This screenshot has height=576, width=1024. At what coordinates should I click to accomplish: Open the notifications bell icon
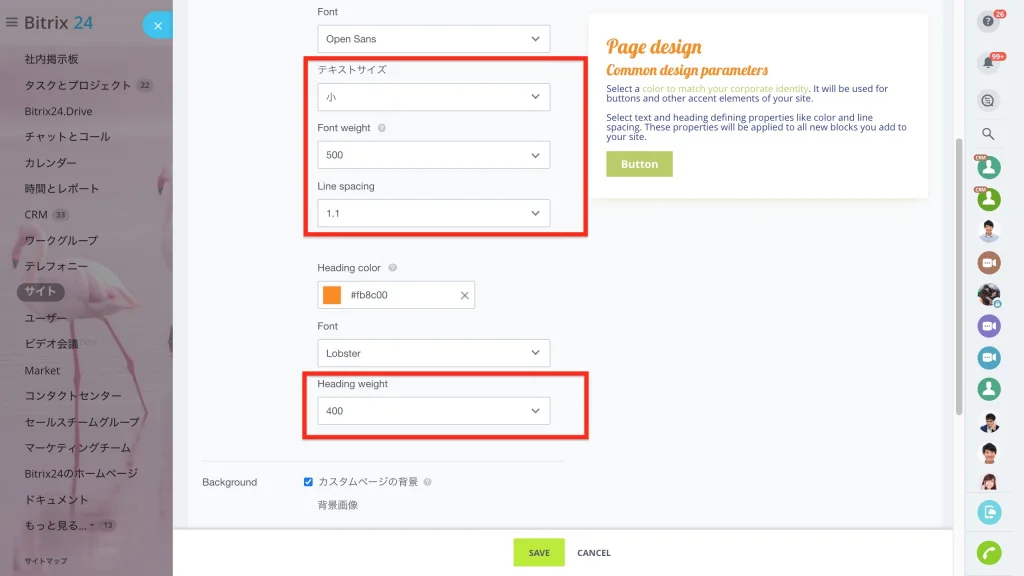(988, 63)
